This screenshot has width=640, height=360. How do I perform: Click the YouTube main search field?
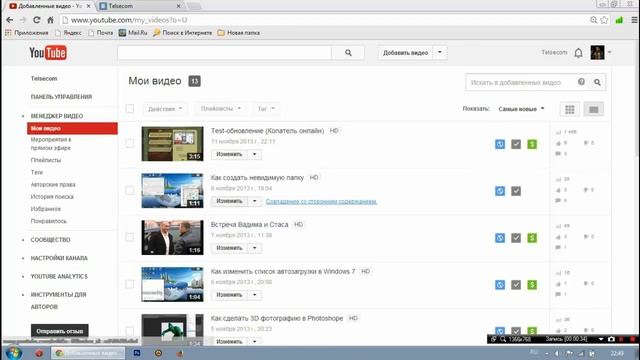[x=224, y=53]
